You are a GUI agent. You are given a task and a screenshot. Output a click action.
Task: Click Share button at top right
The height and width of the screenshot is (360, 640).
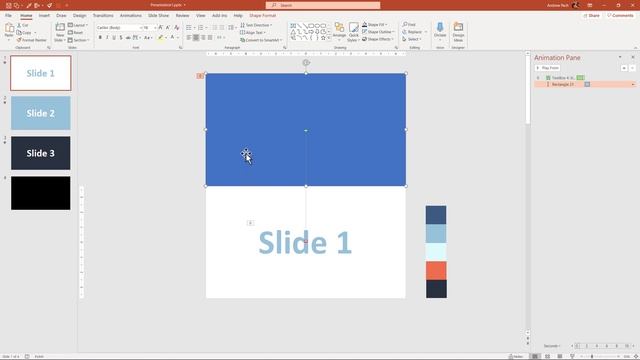(x=591, y=16)
